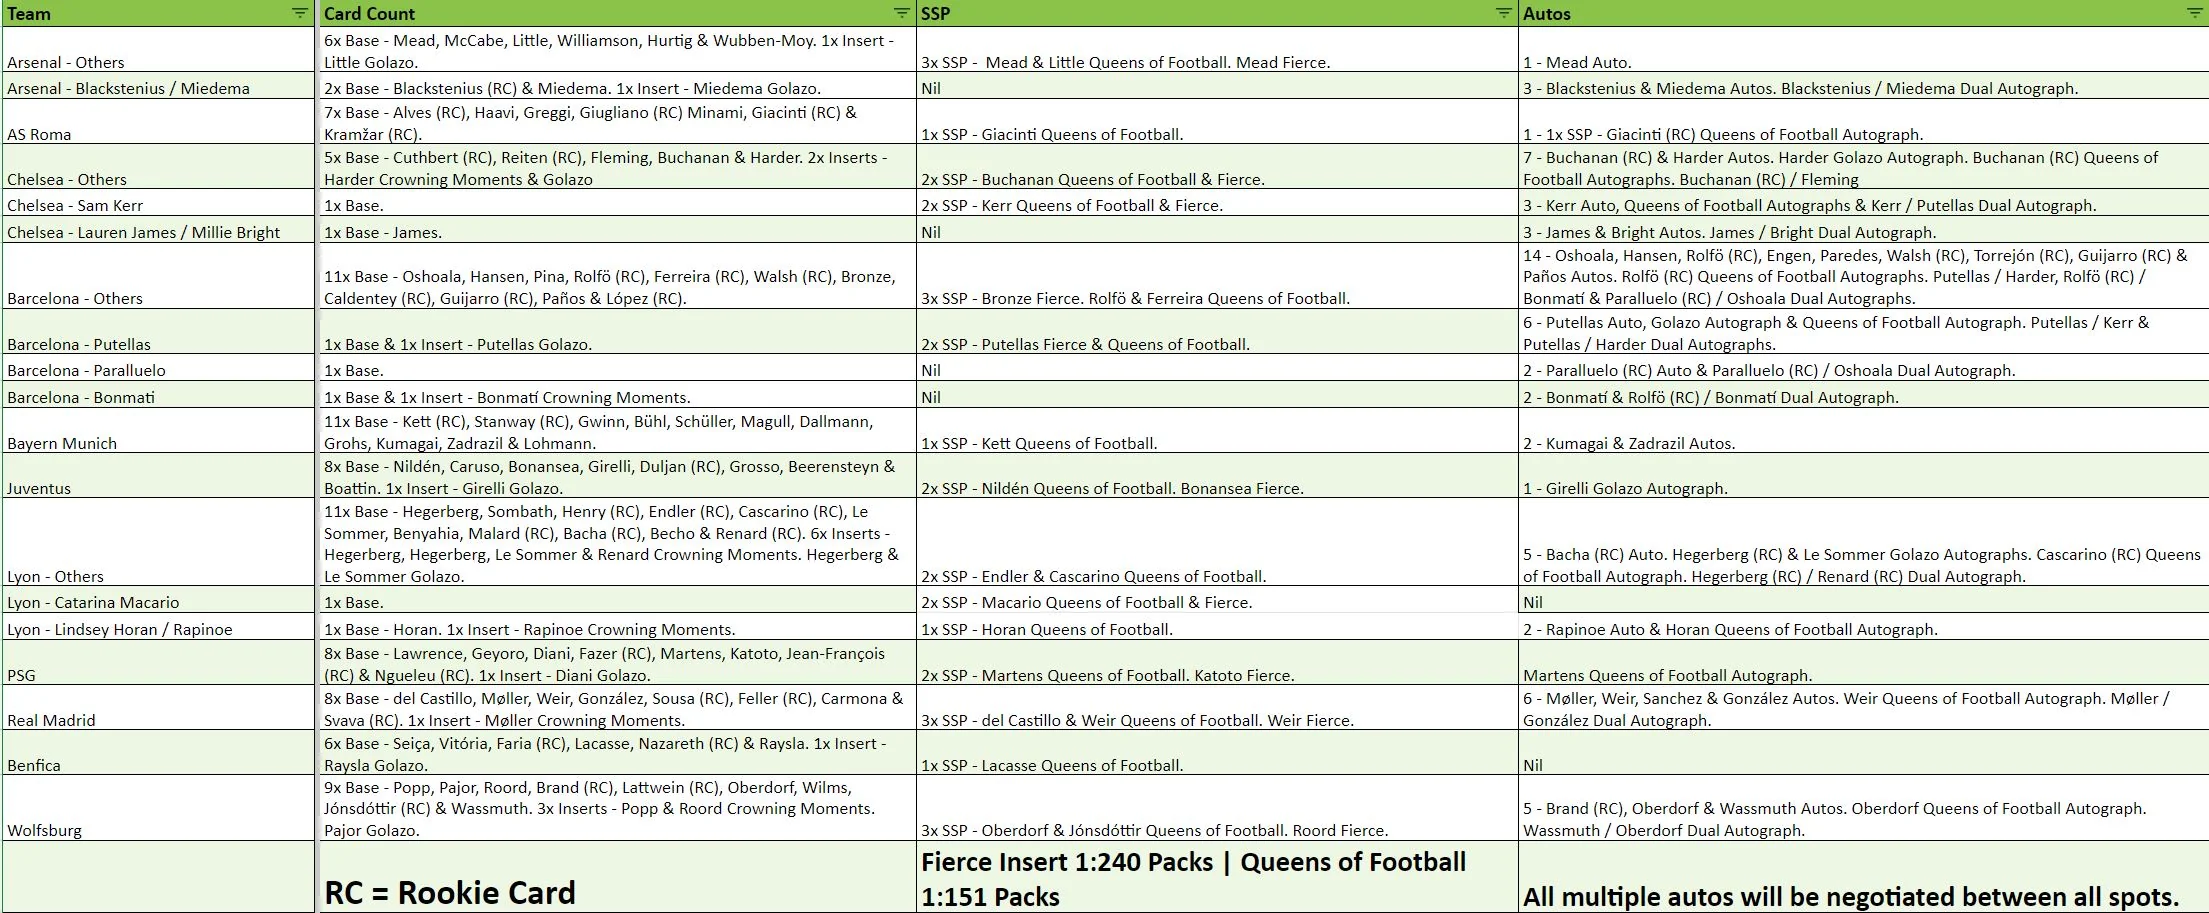Open the Card Count column filter dropdown
Screen dimensions: 2209x913
point(902,13)
